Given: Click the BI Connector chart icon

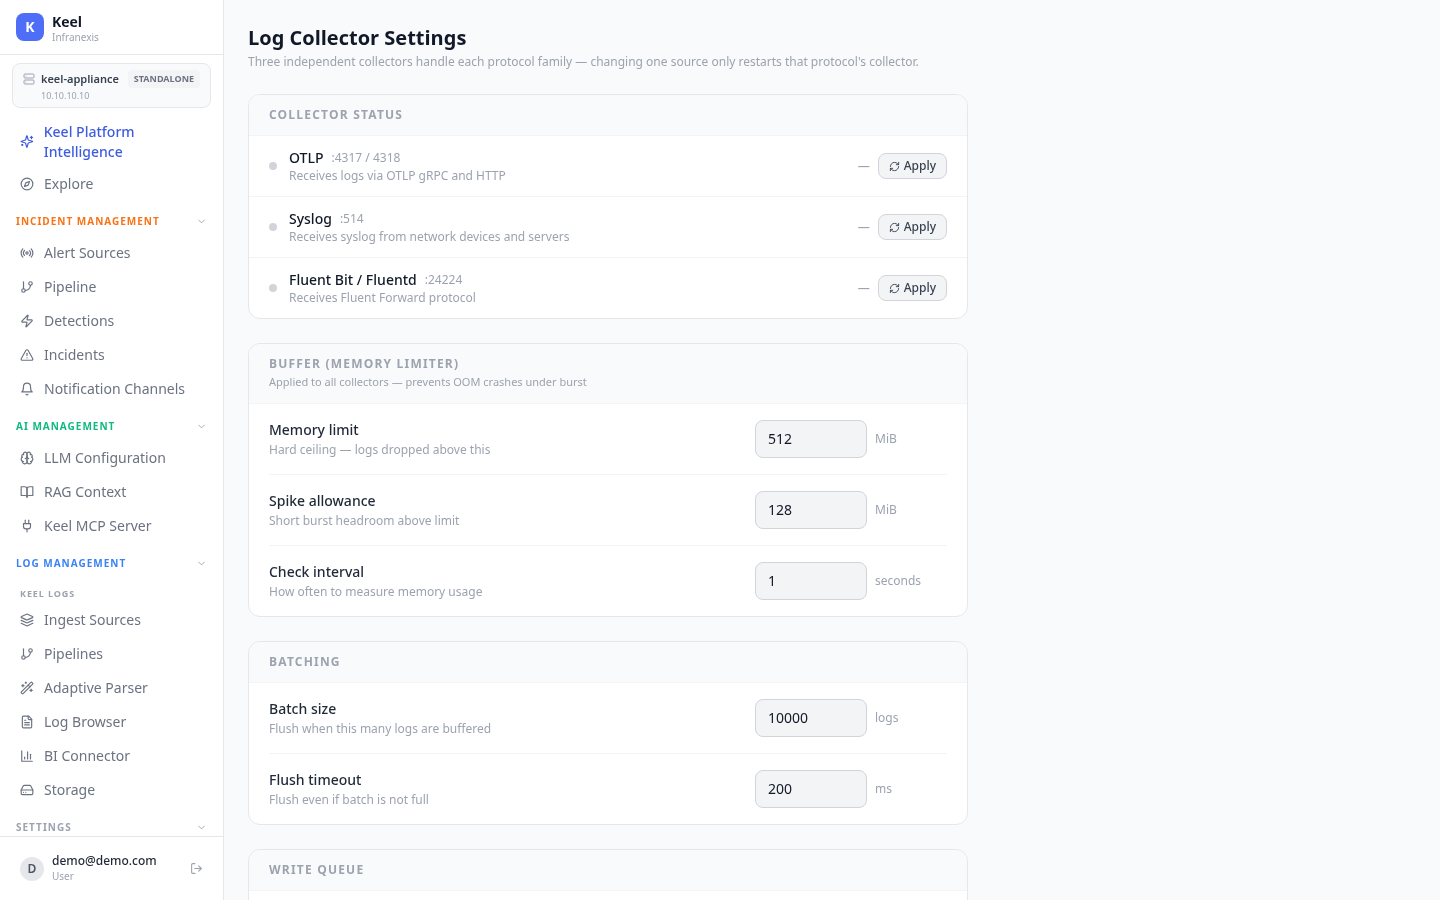Looking at the screenshot, I should tap(27, 756).
